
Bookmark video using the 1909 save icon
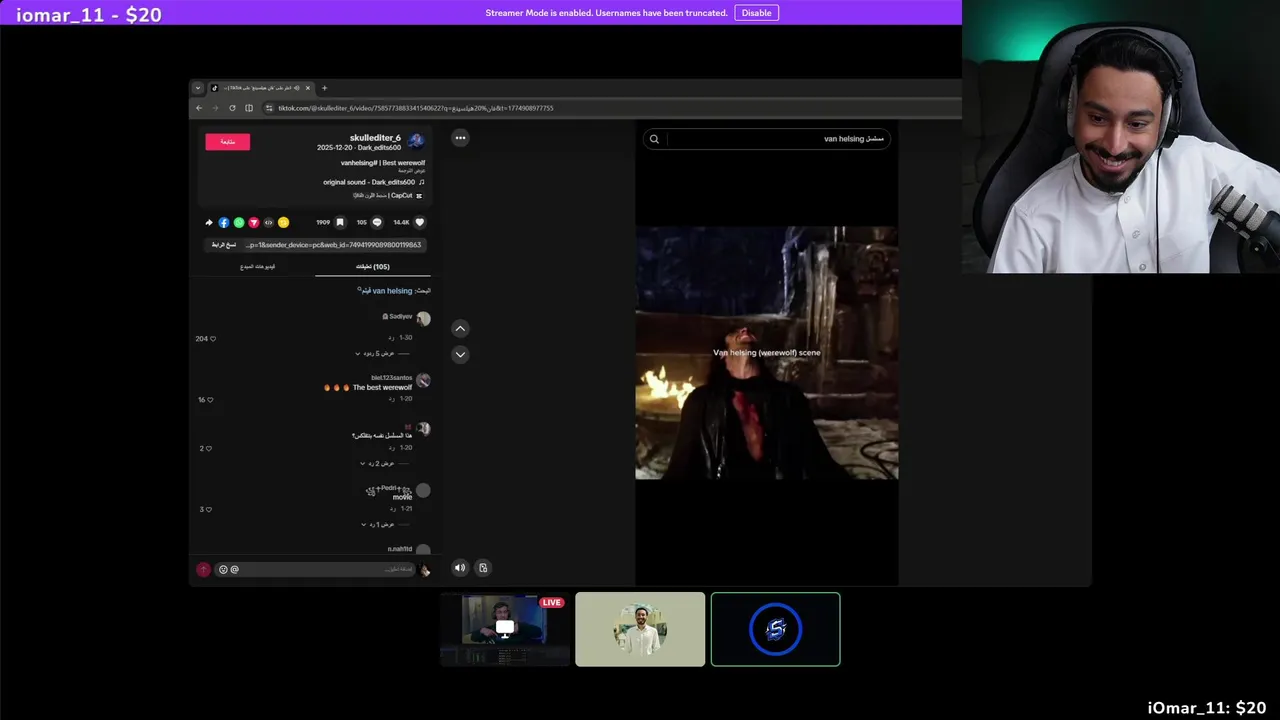(x=340, y=222)
